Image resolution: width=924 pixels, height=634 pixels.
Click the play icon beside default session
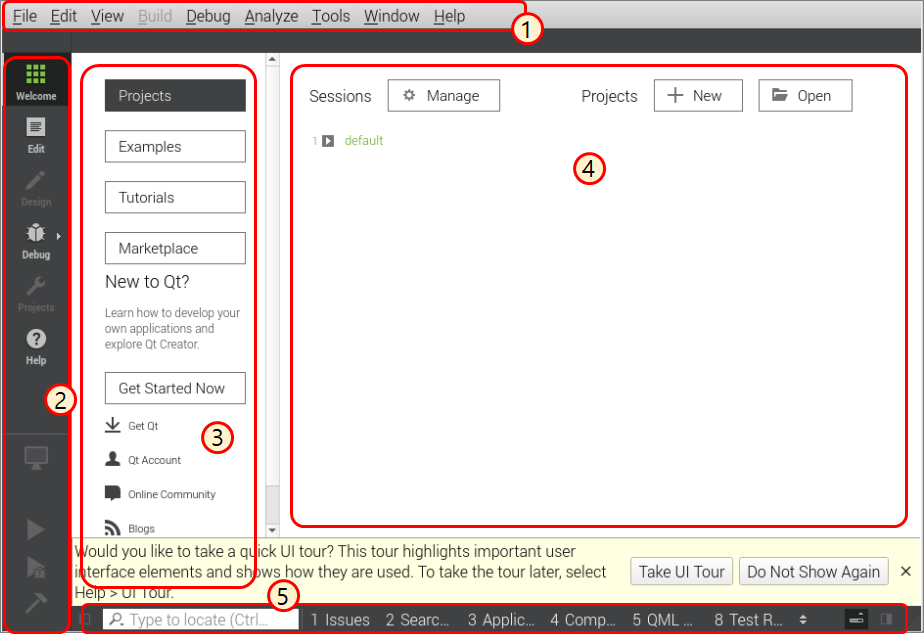(x=328, y=141)
